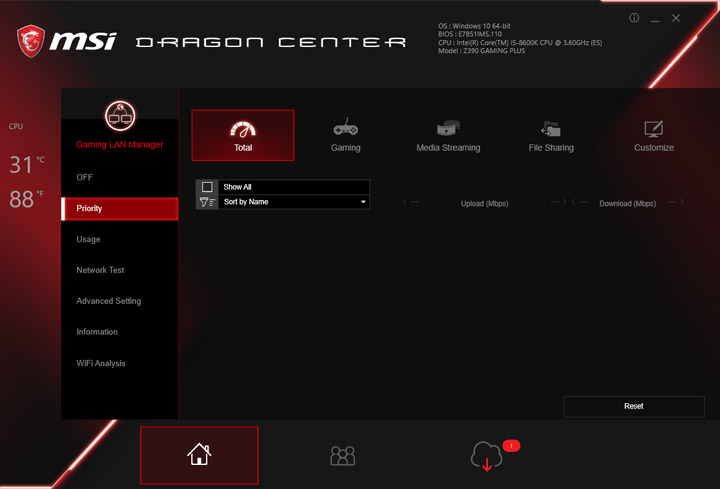Click the Gaming LAN Manager network icon

pyautogui.click(x=120, y=116)
